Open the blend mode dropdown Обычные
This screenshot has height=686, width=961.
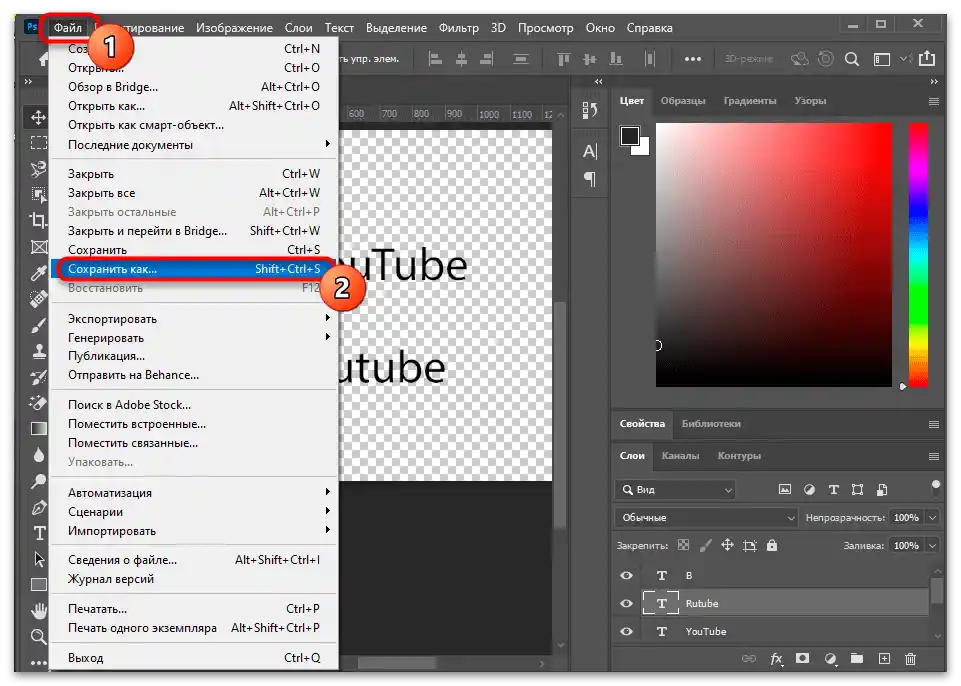[x=706, y=517]
